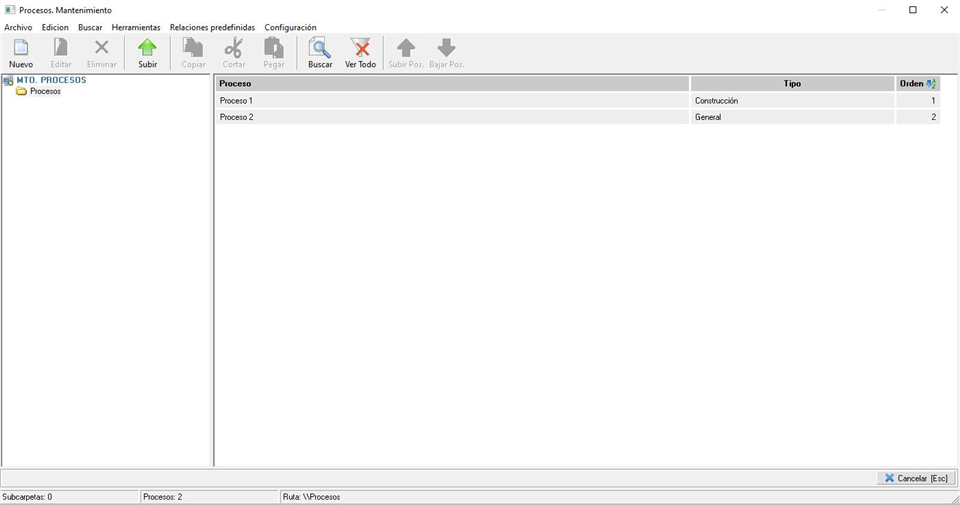The height and width of the screenshot is (505, 960).
Task: Click the Eliminar X icon
Action: pos(101,48)
